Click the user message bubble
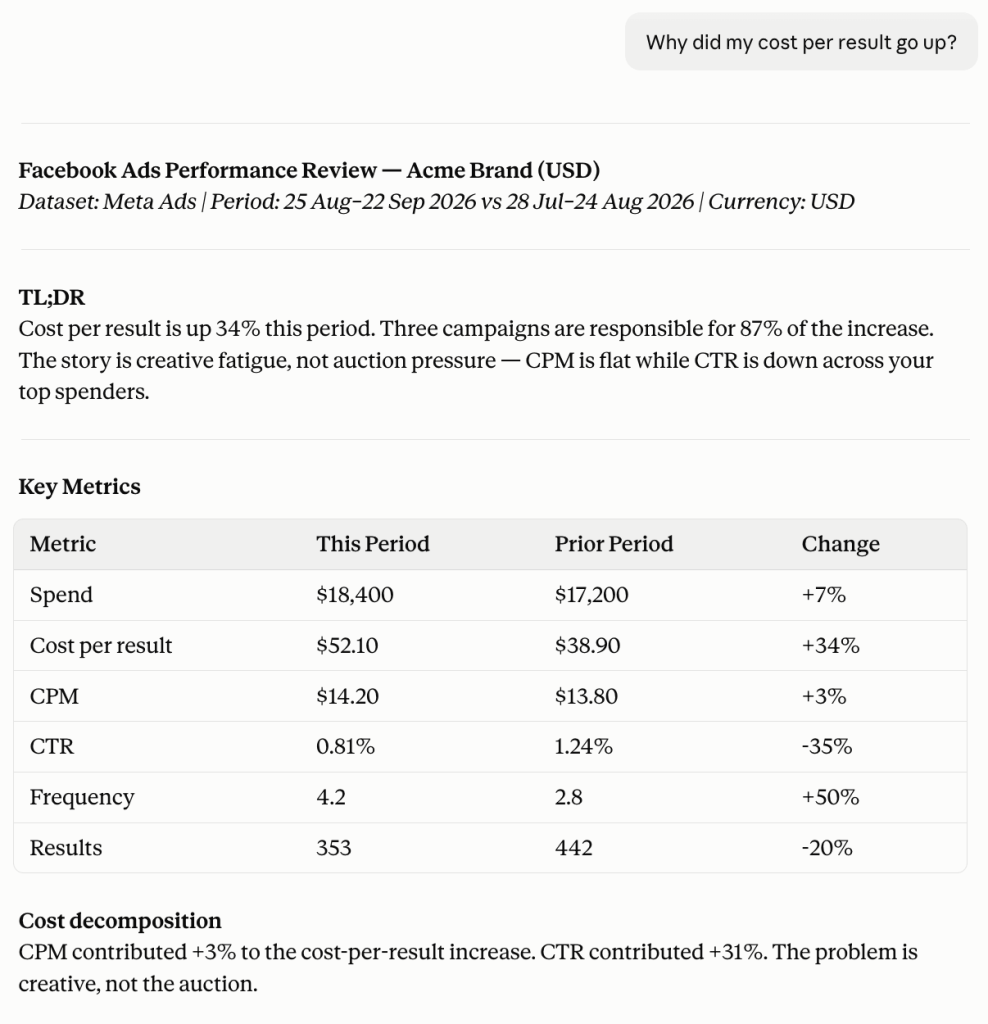Screen dimensions: 988x1024 pyautogui.click(x=801, y=42)
